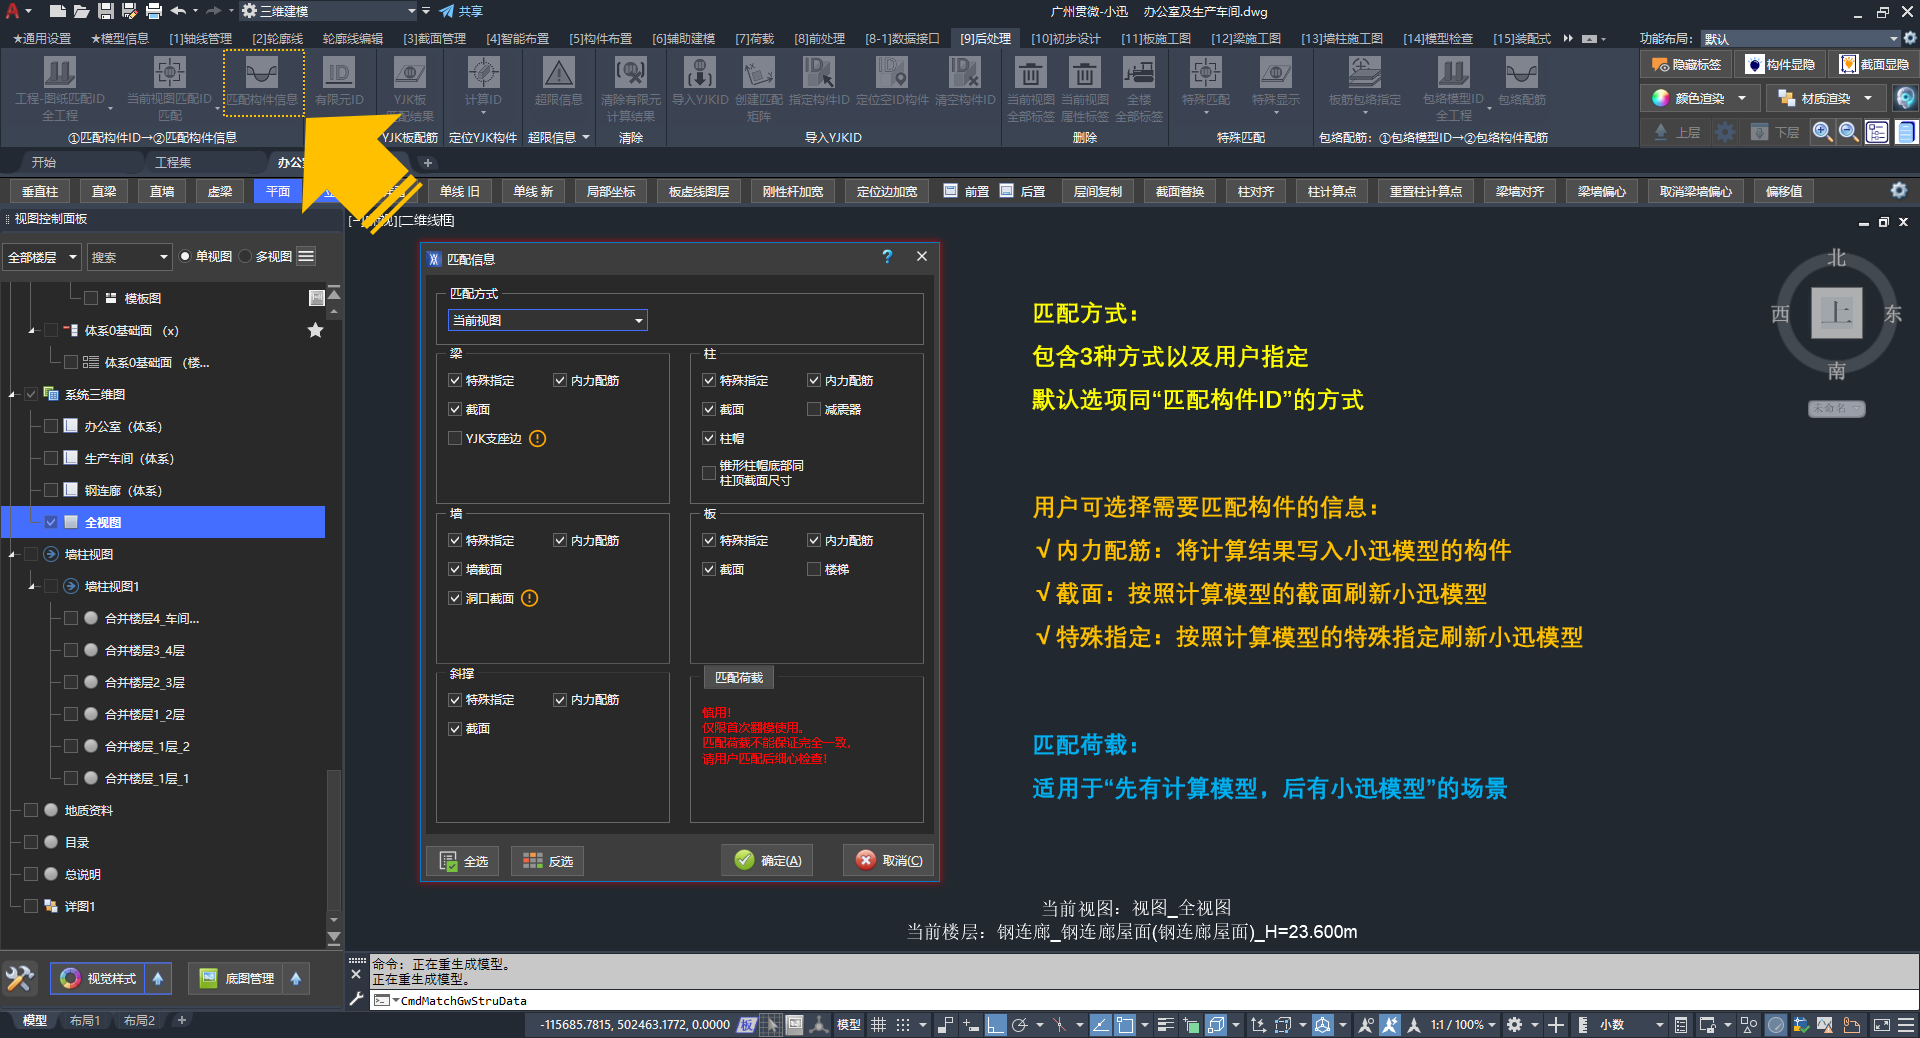Switch to the [7]荷载 ribbon tab

[x=754, y=39]
